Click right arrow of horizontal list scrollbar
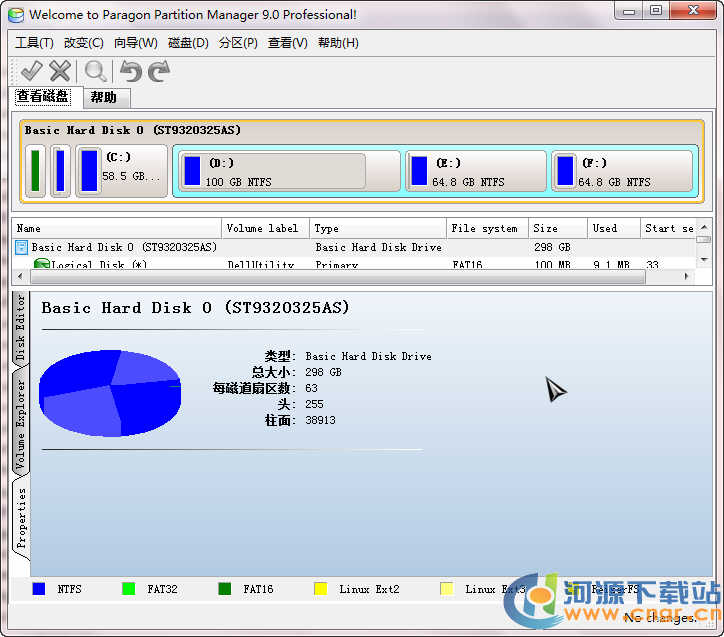This screenshot has height=637, width=724. click(687, 276)
